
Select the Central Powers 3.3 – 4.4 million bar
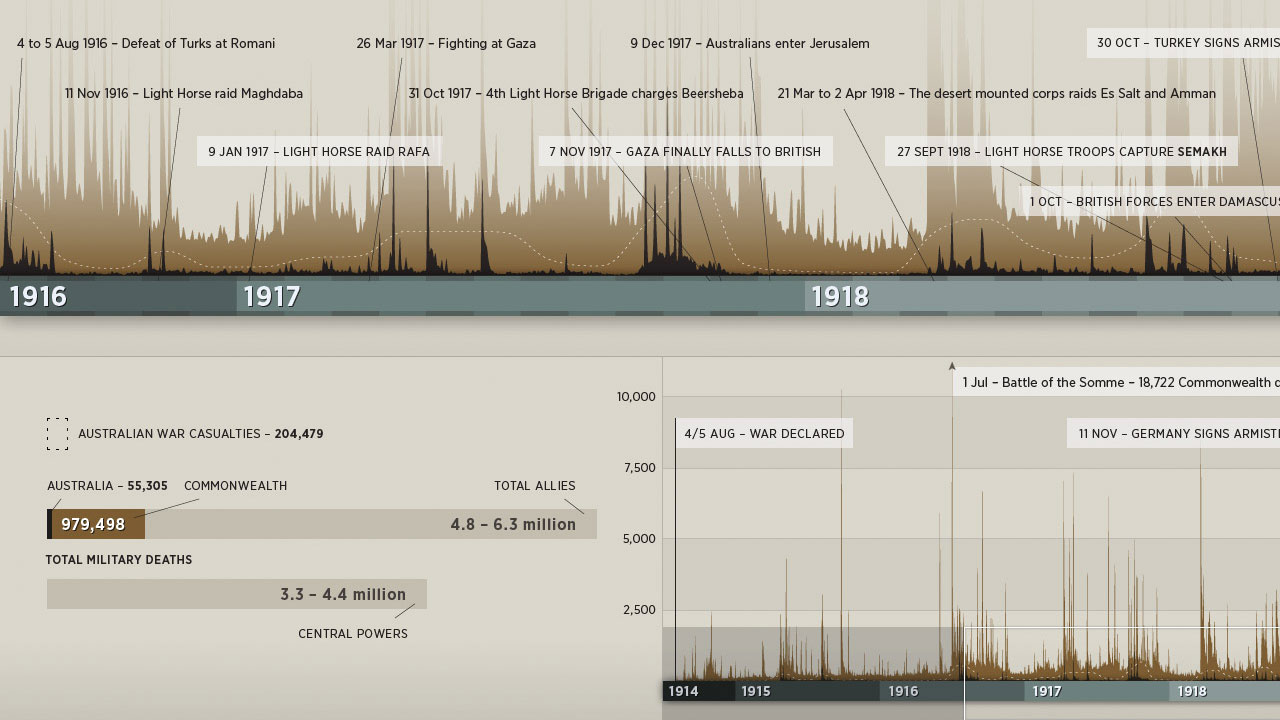click(x=237, y=594)
